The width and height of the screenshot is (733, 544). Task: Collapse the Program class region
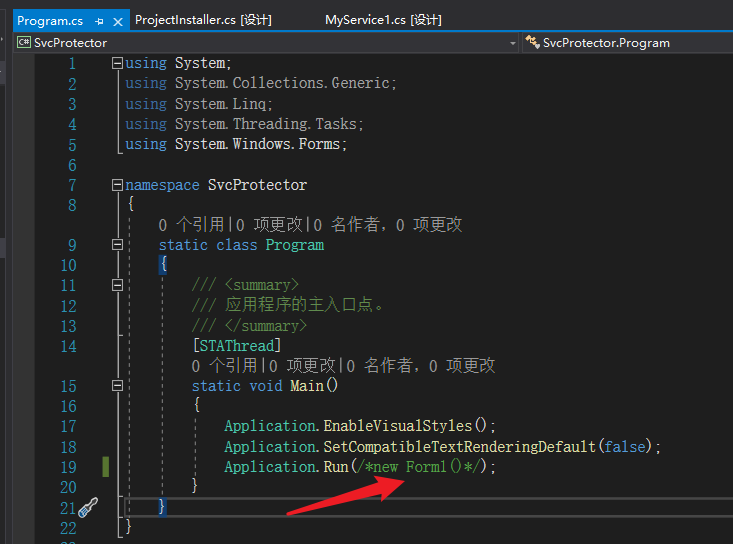pyautogui.click(x=118, y=245)
